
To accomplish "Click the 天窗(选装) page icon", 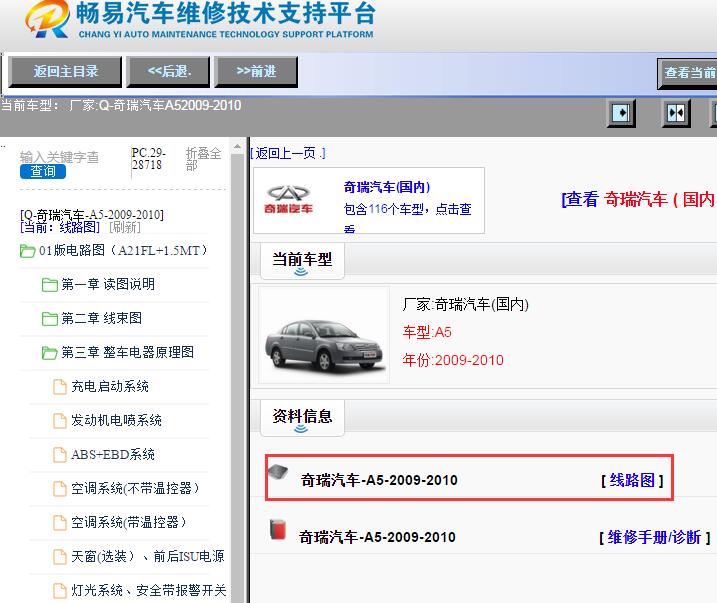I will pyautogui.click(x=59, y=556).
